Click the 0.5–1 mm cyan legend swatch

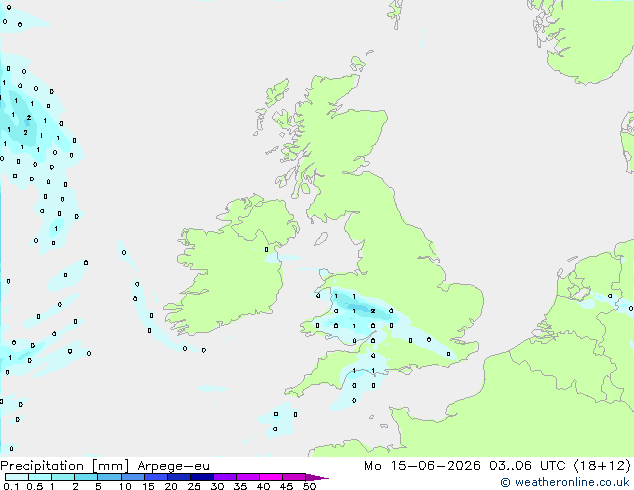(x=40, y=477)
